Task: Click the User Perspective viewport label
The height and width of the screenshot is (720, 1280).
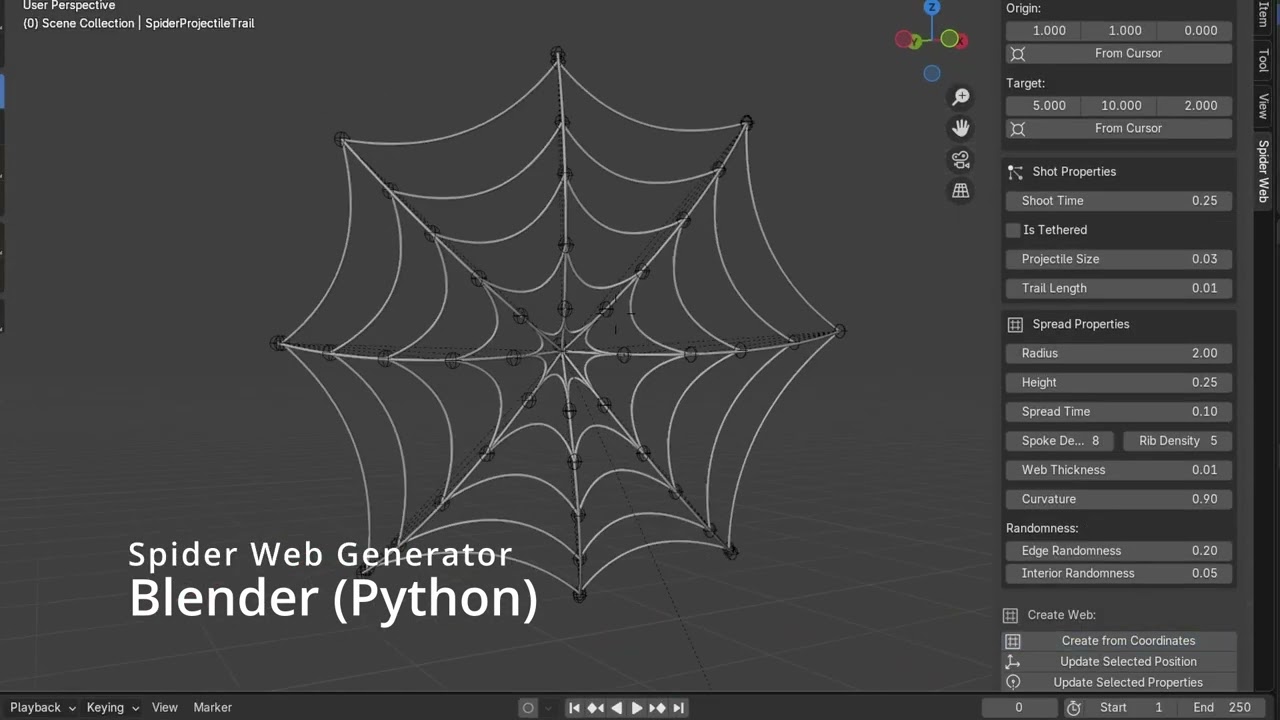Action: pos(69,6)
